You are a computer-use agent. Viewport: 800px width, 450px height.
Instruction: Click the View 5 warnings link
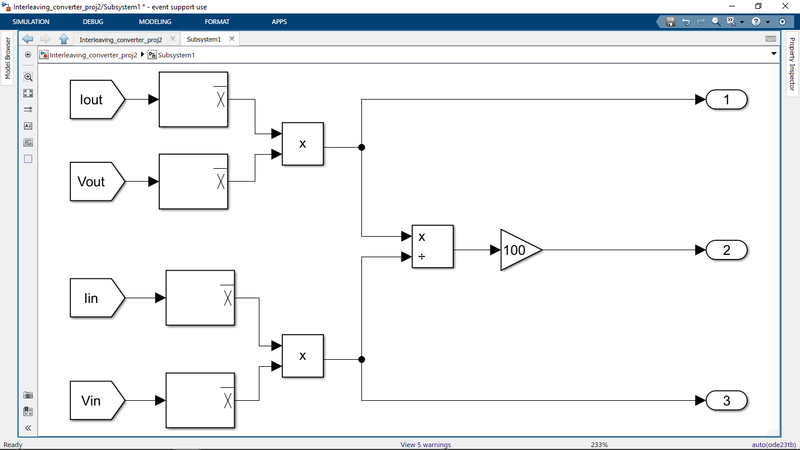tap(425, 444)
